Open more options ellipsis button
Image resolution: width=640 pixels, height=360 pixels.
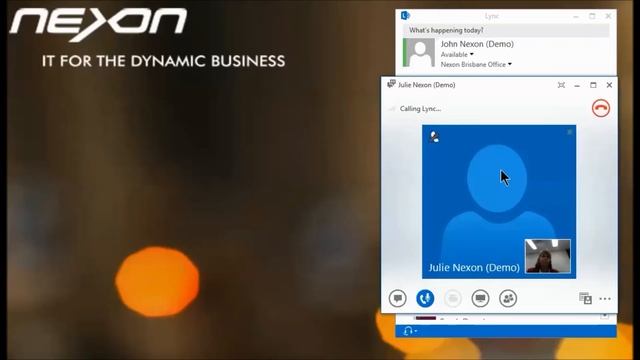[x=605, y=299]
